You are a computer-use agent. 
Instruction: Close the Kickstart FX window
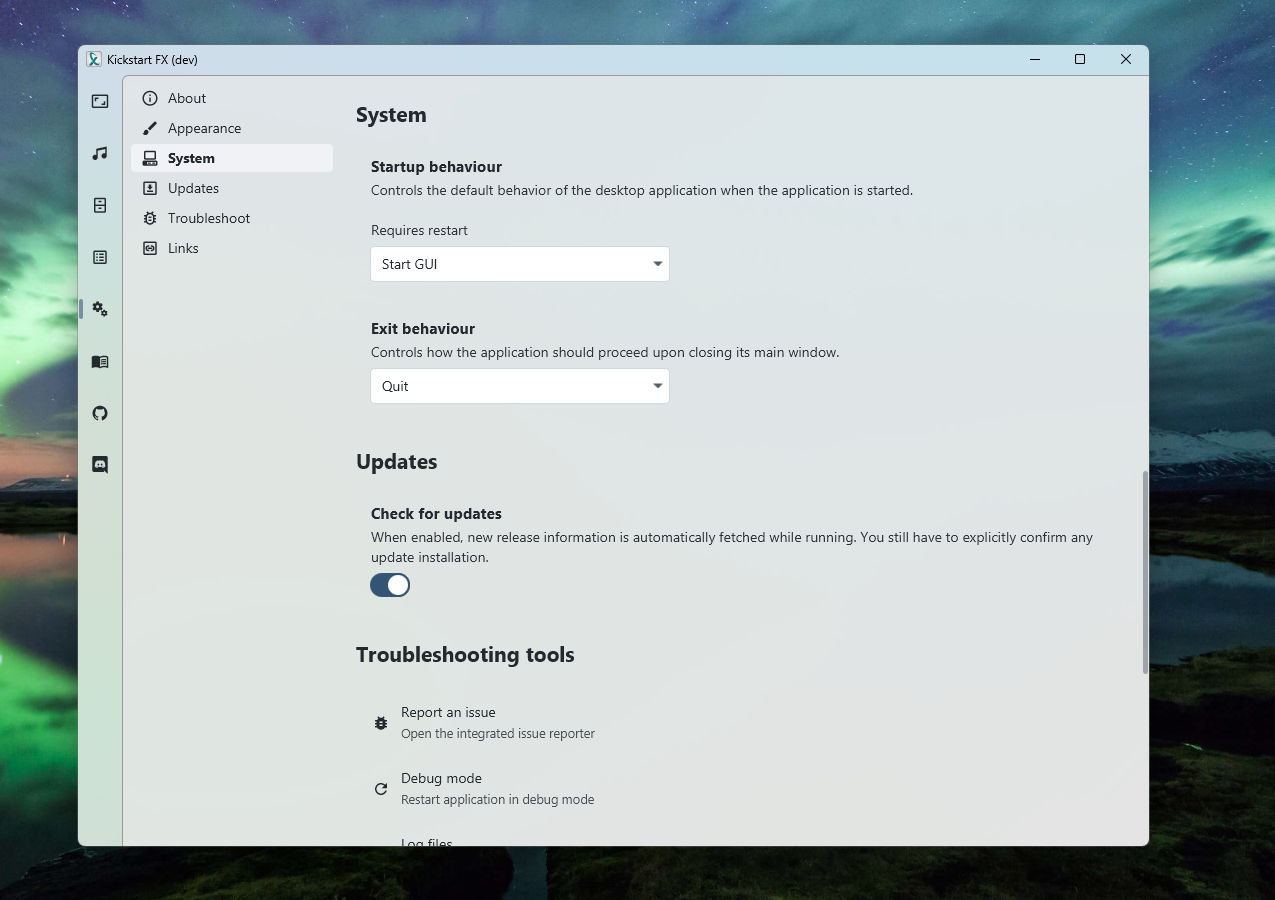[1126, 60]
